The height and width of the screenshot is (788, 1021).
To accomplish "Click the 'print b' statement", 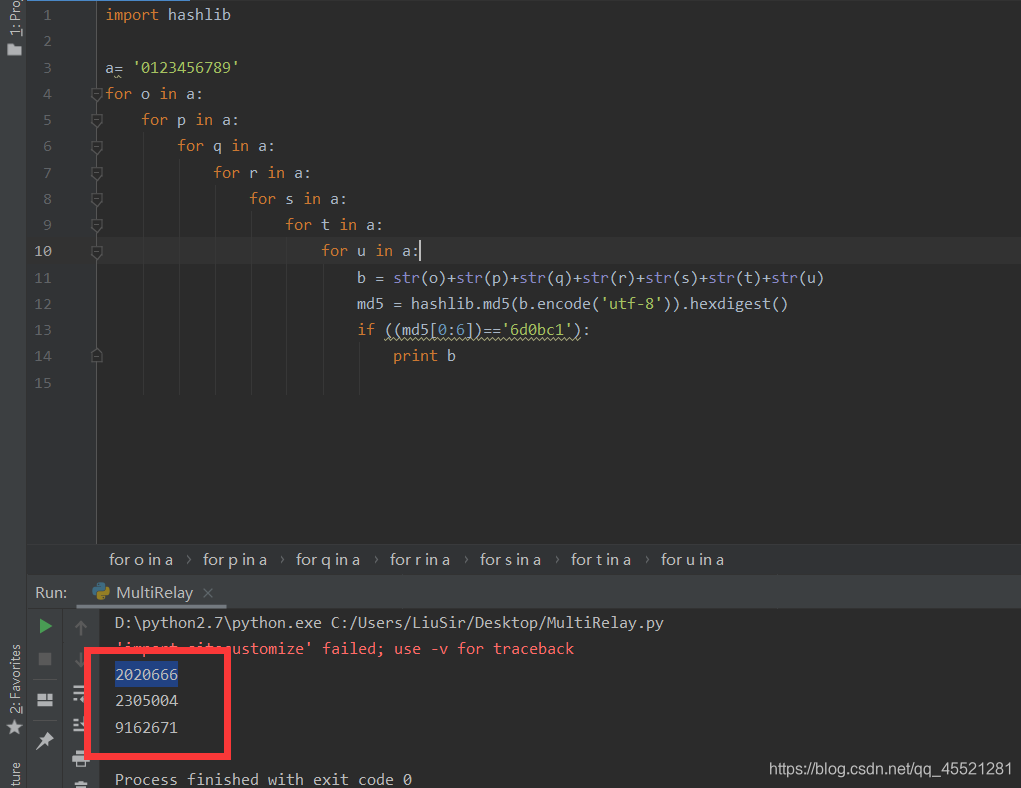I will pos(424,356).
